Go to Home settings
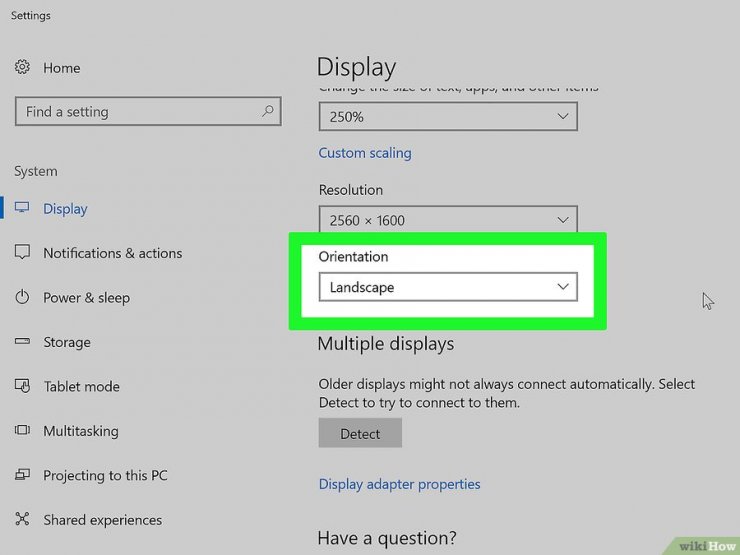740x555 pixels. 62,68
